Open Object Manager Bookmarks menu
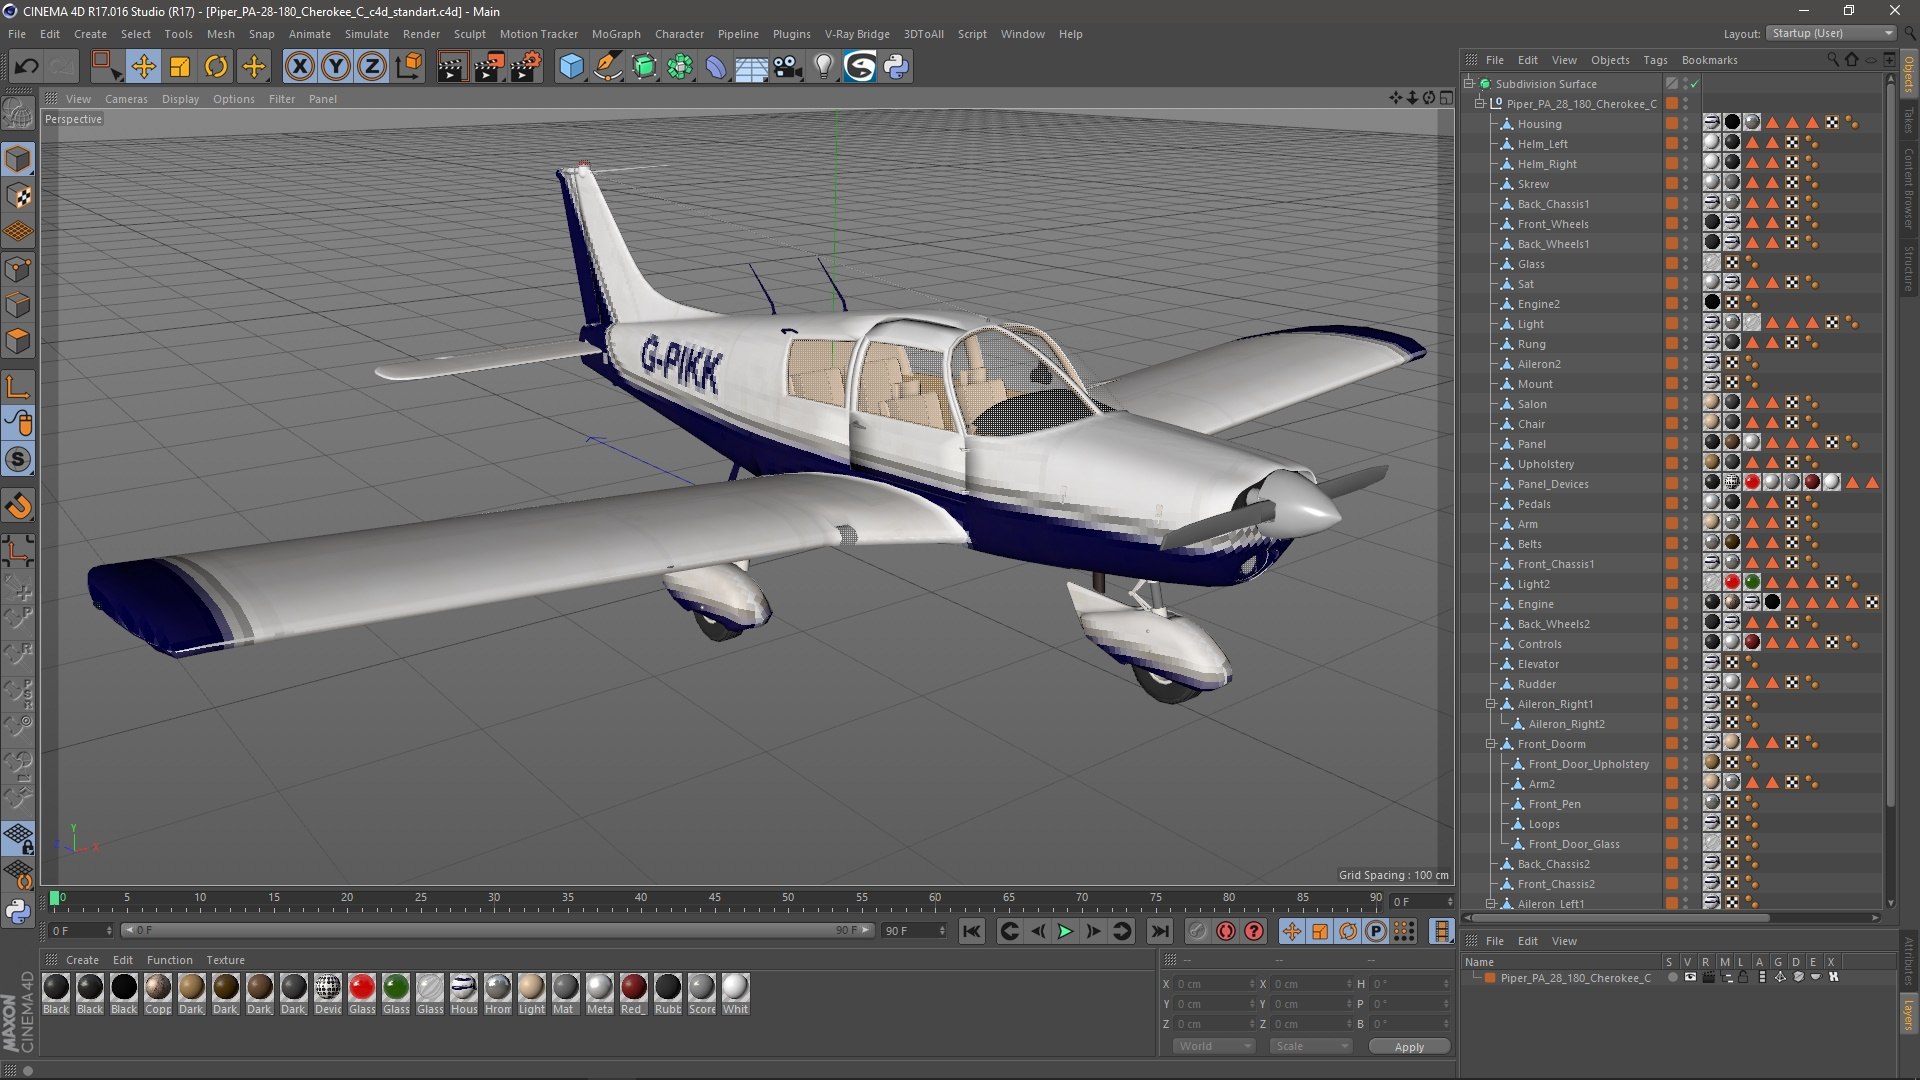The width and height of the screenshot is (1920, 1080). (x=1709, y=60)
